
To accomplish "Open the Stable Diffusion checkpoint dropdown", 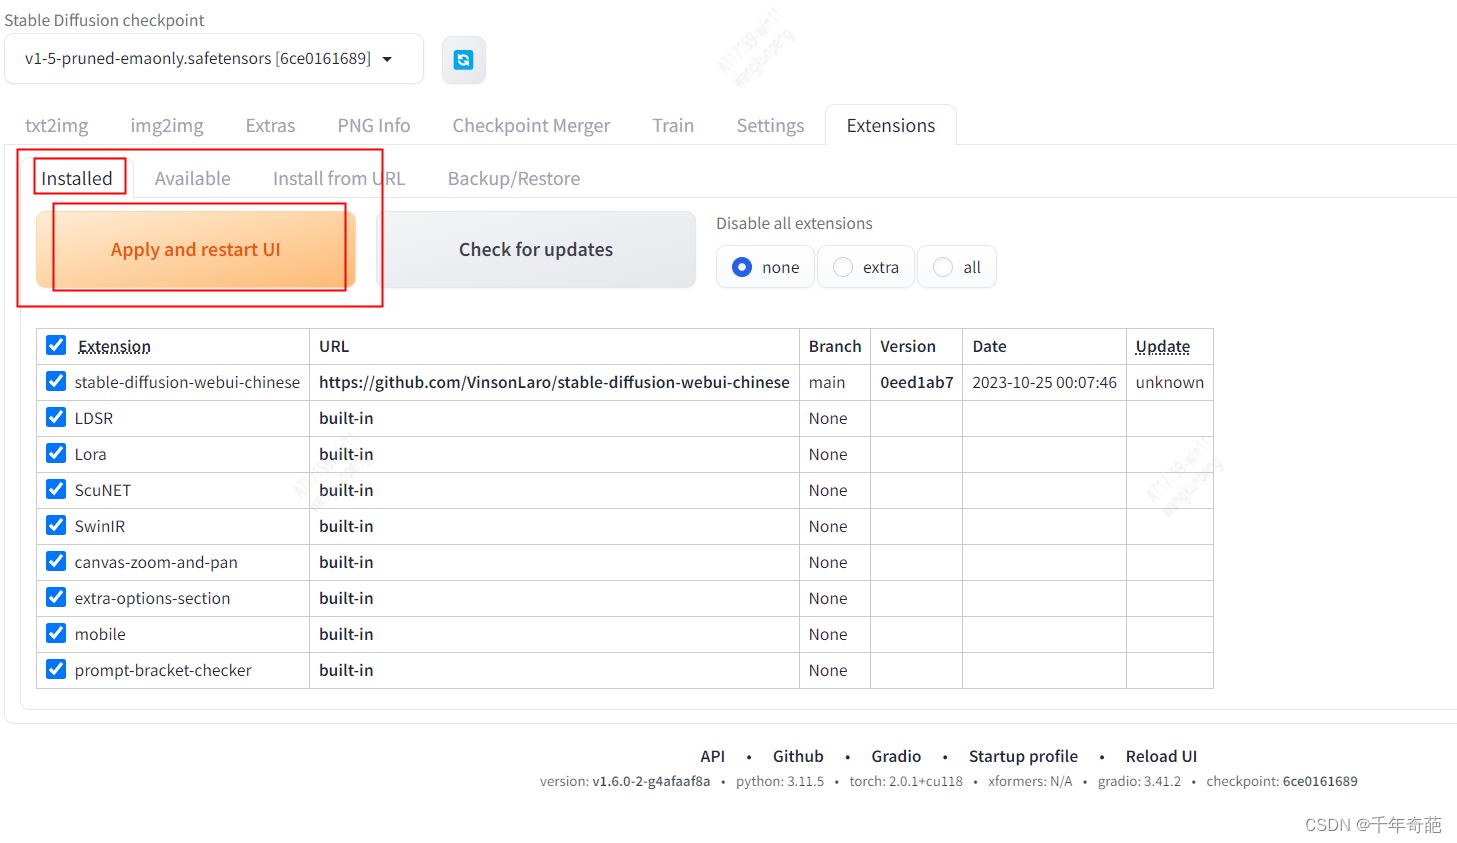I will click(x=214, y=59).
